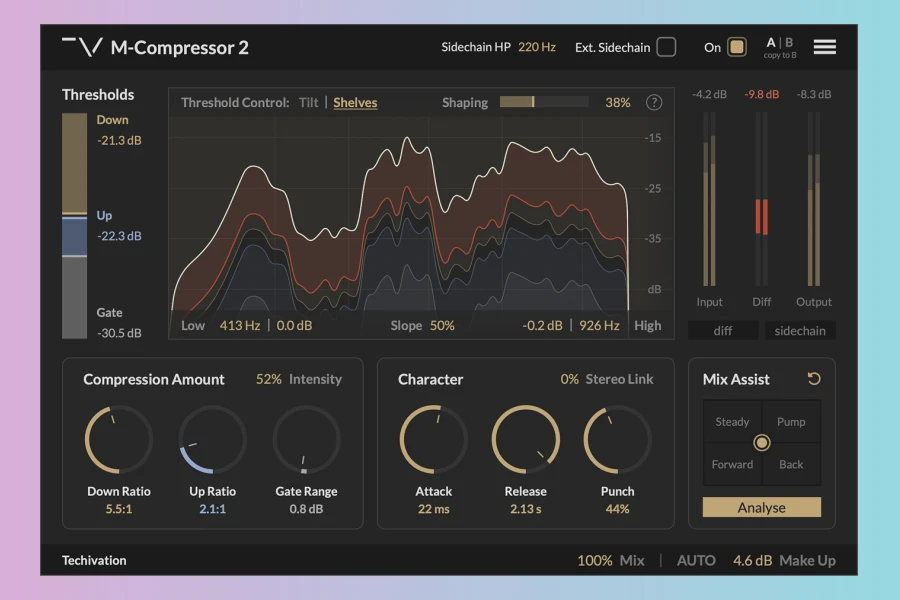Viewport: 900px width, 600px height.
Task: Reset Mix Assist with the circular arrow
Action: coord(813,379)
